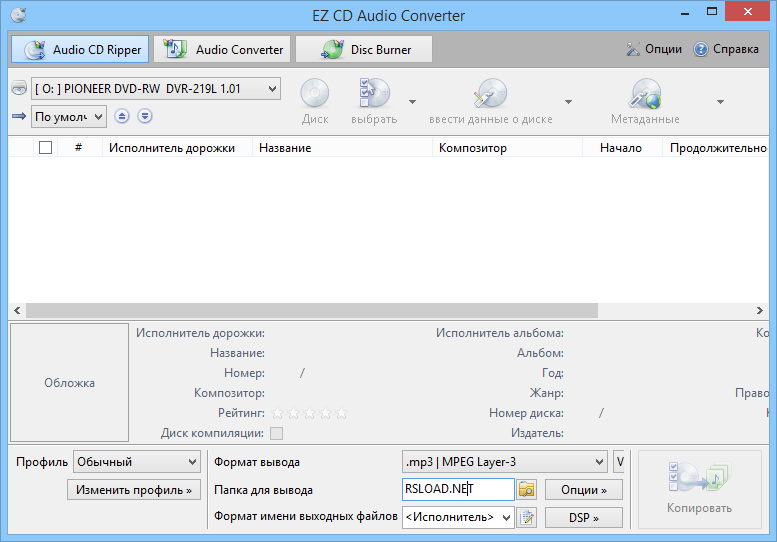
Task: Enable the compilation disc (Диск компиляции) checkbox
Action: point(276,433)
